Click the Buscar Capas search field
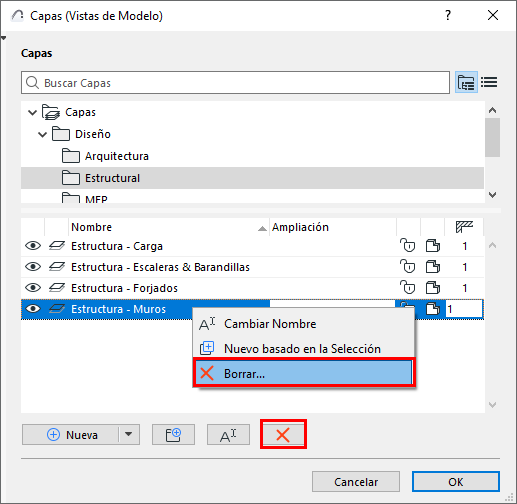The image size is (517, 504). [x=235, y=82]
